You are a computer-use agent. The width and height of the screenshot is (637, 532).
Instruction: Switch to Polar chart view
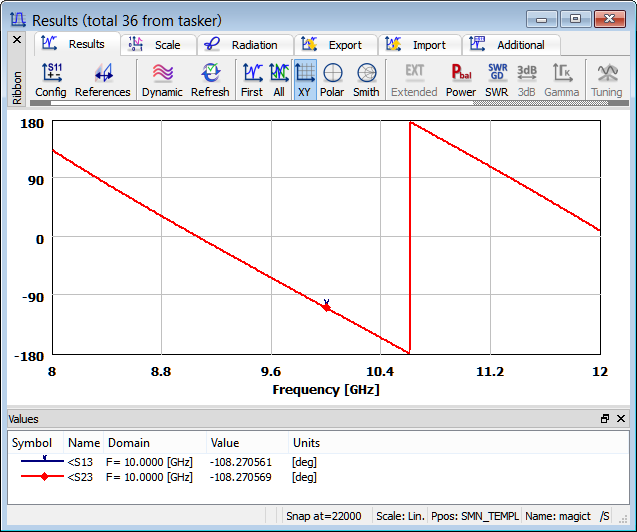332,80
